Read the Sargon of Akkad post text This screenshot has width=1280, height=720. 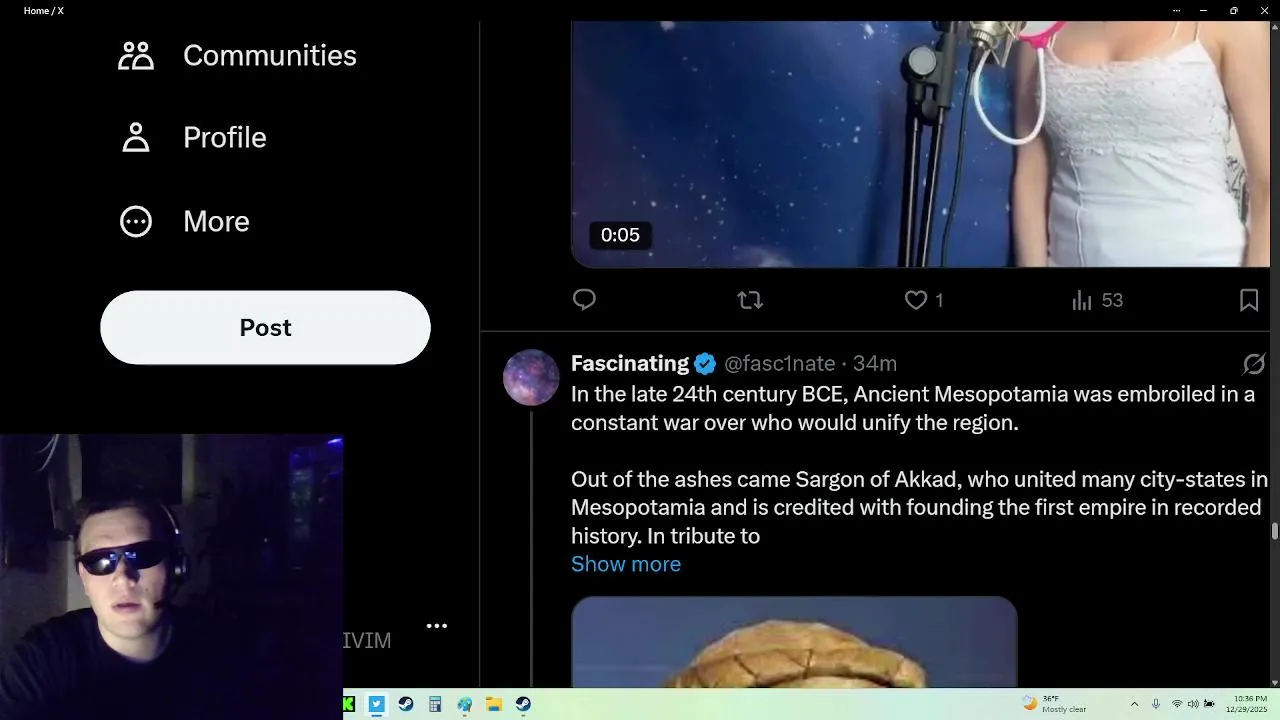coord(919,465)
